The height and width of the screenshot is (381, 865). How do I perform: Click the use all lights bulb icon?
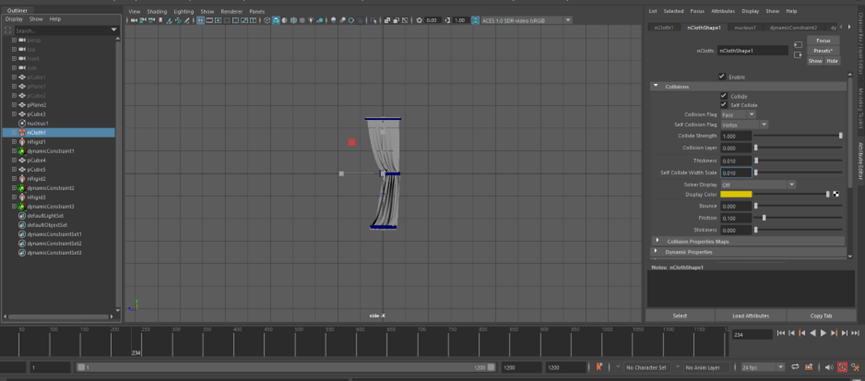point(311,20)
